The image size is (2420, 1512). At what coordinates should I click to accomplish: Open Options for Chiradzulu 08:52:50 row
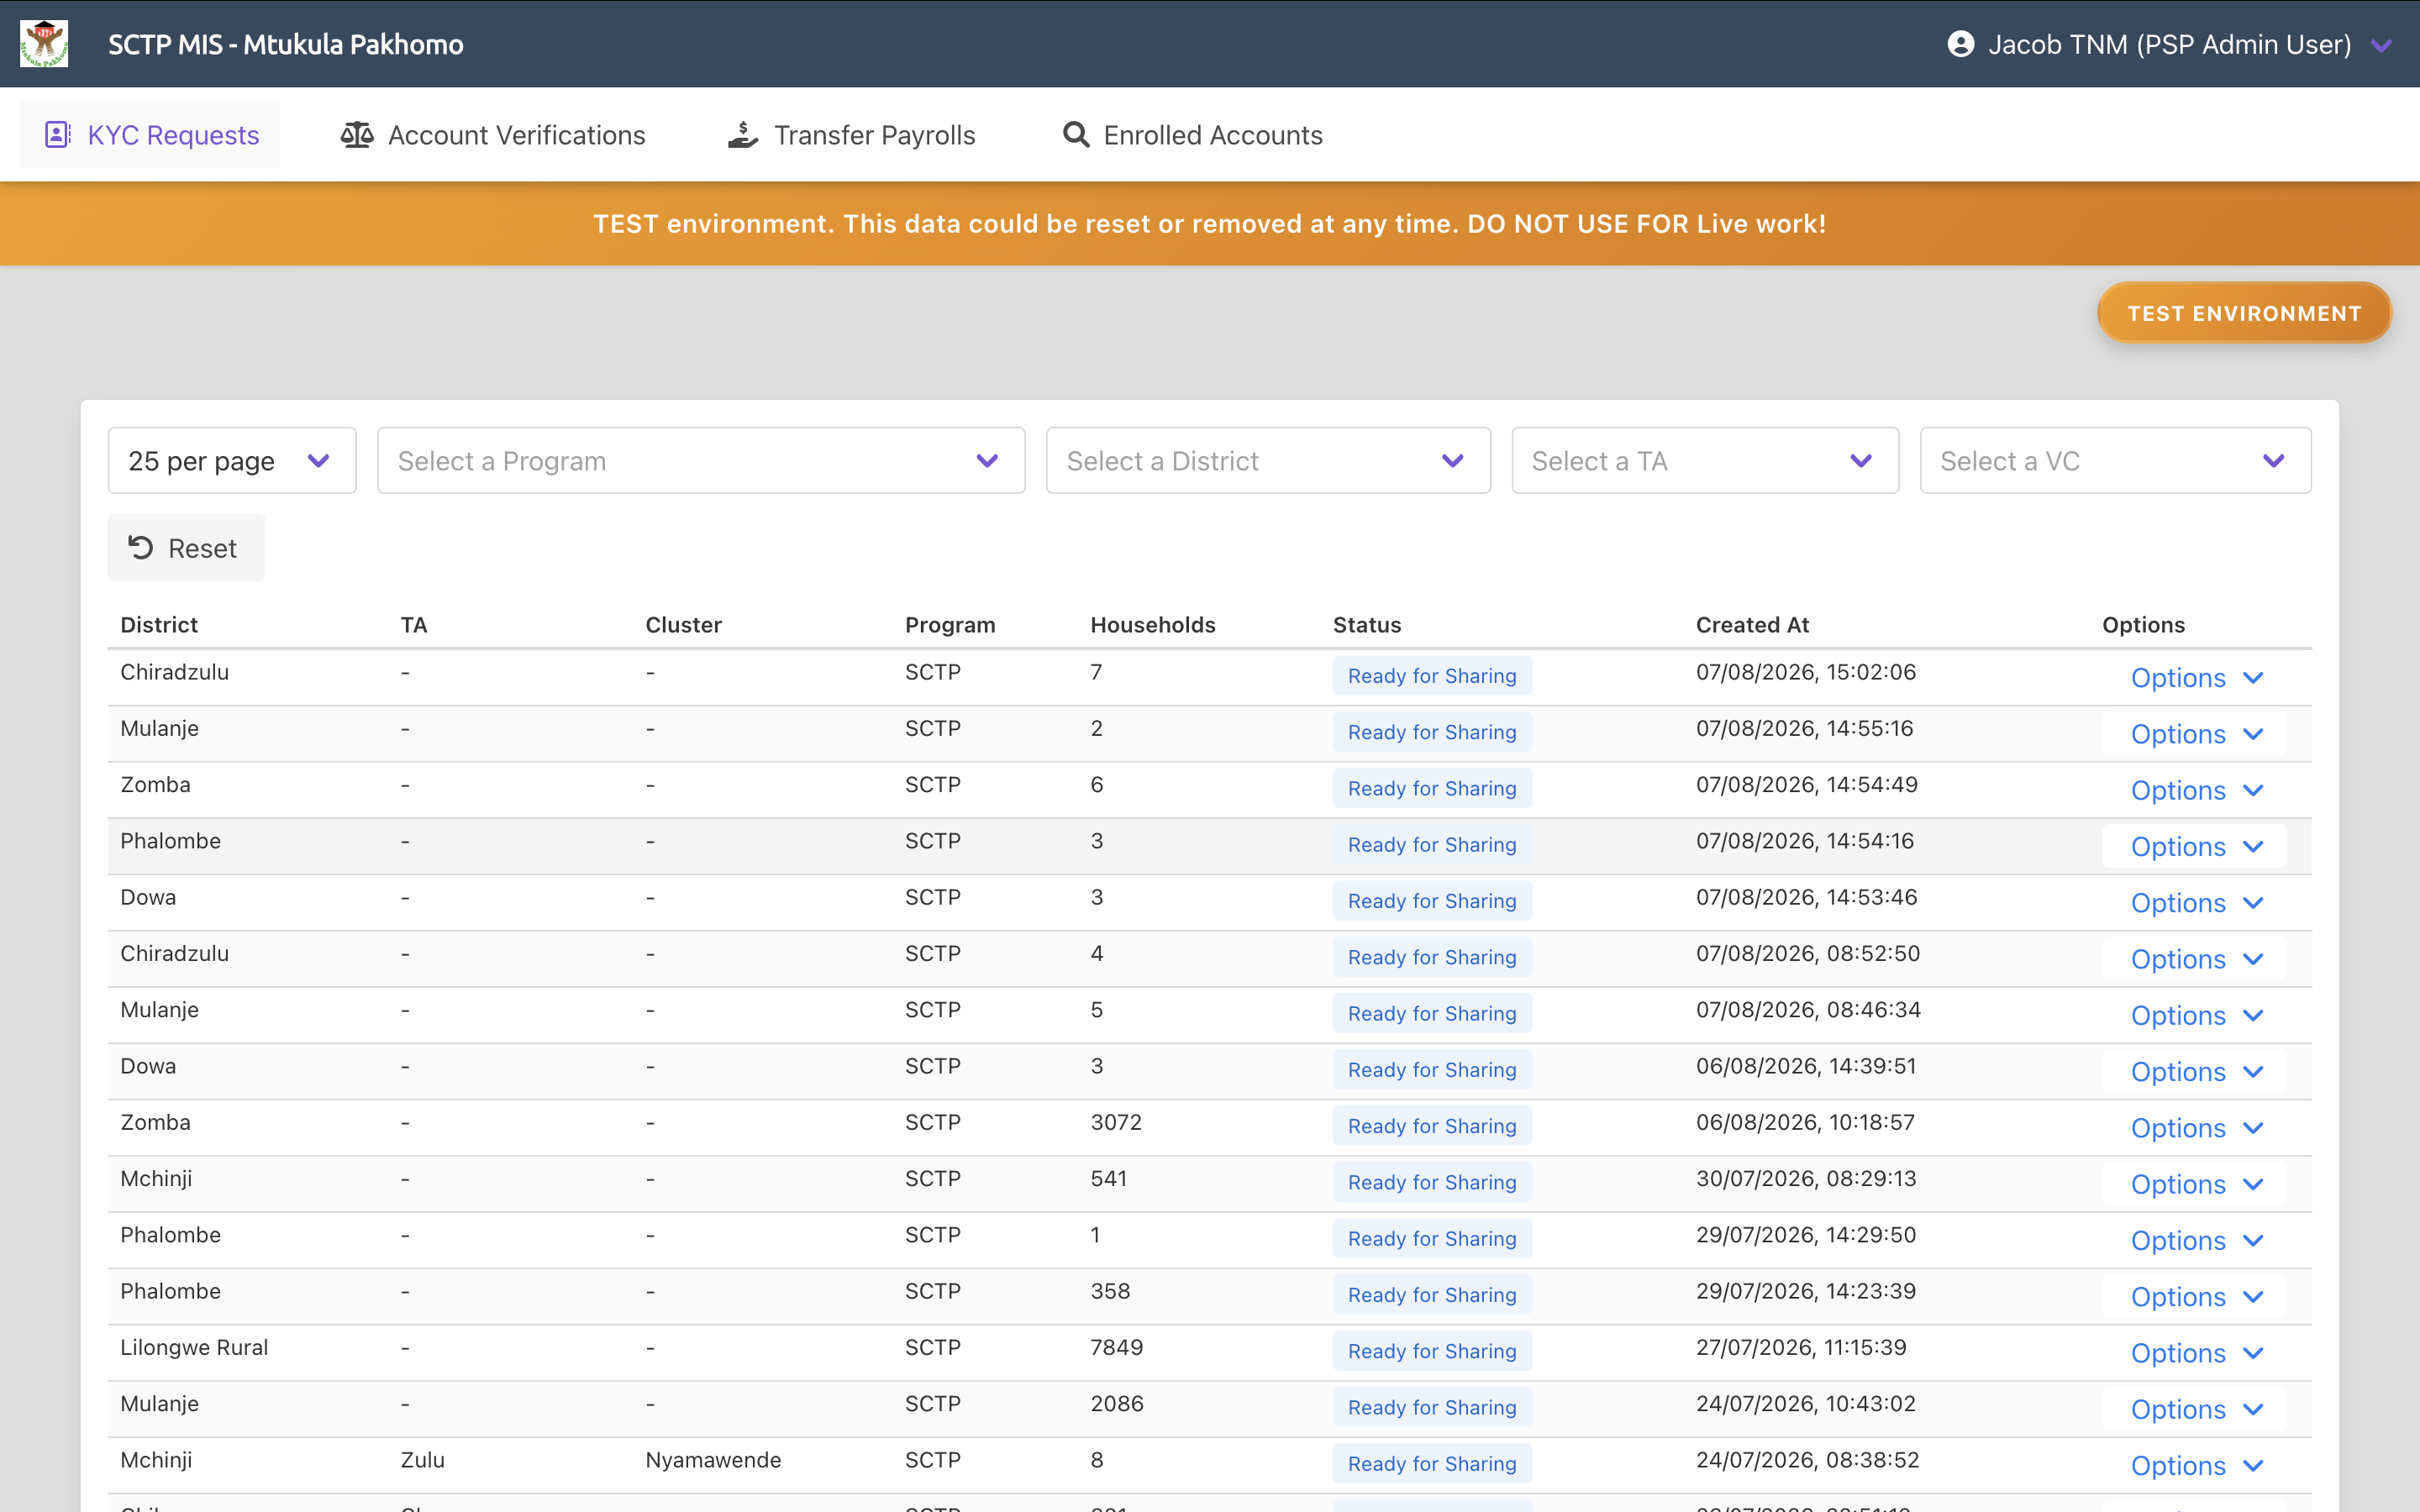[2195, 959]
